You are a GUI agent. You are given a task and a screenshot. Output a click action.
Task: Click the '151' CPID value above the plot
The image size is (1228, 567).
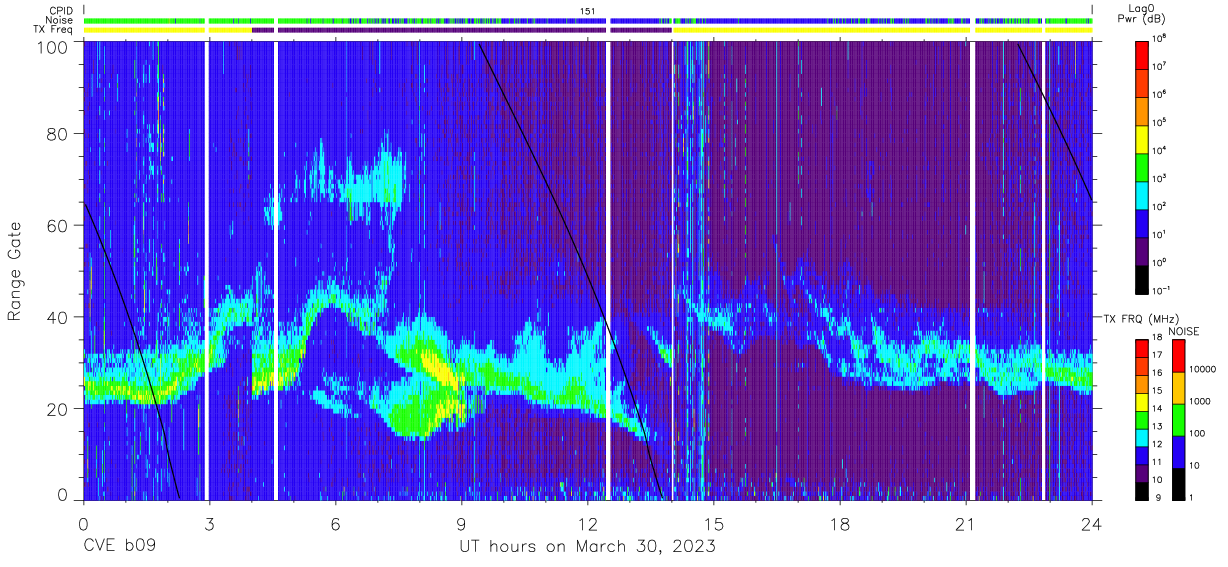(x=587, y=11)
